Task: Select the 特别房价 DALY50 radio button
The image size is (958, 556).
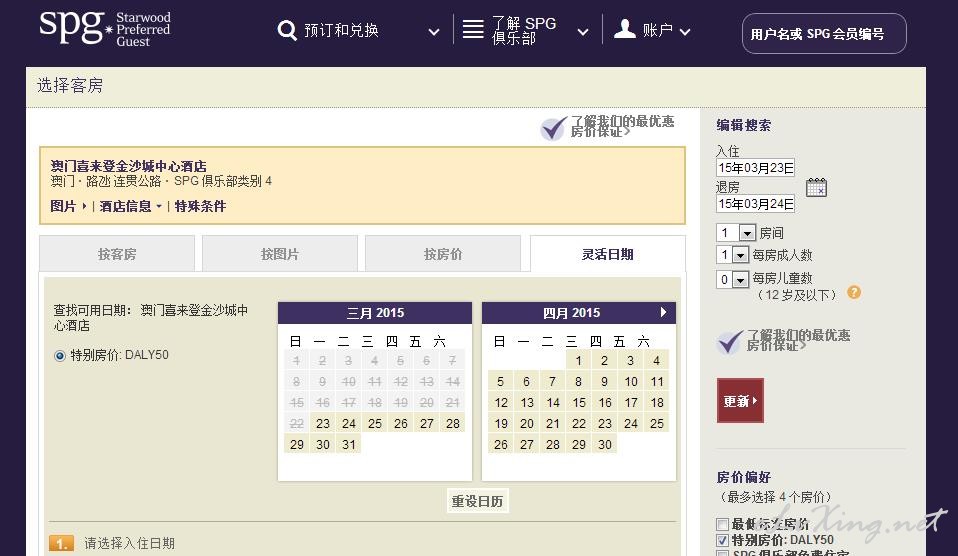Action: point(60,356)
